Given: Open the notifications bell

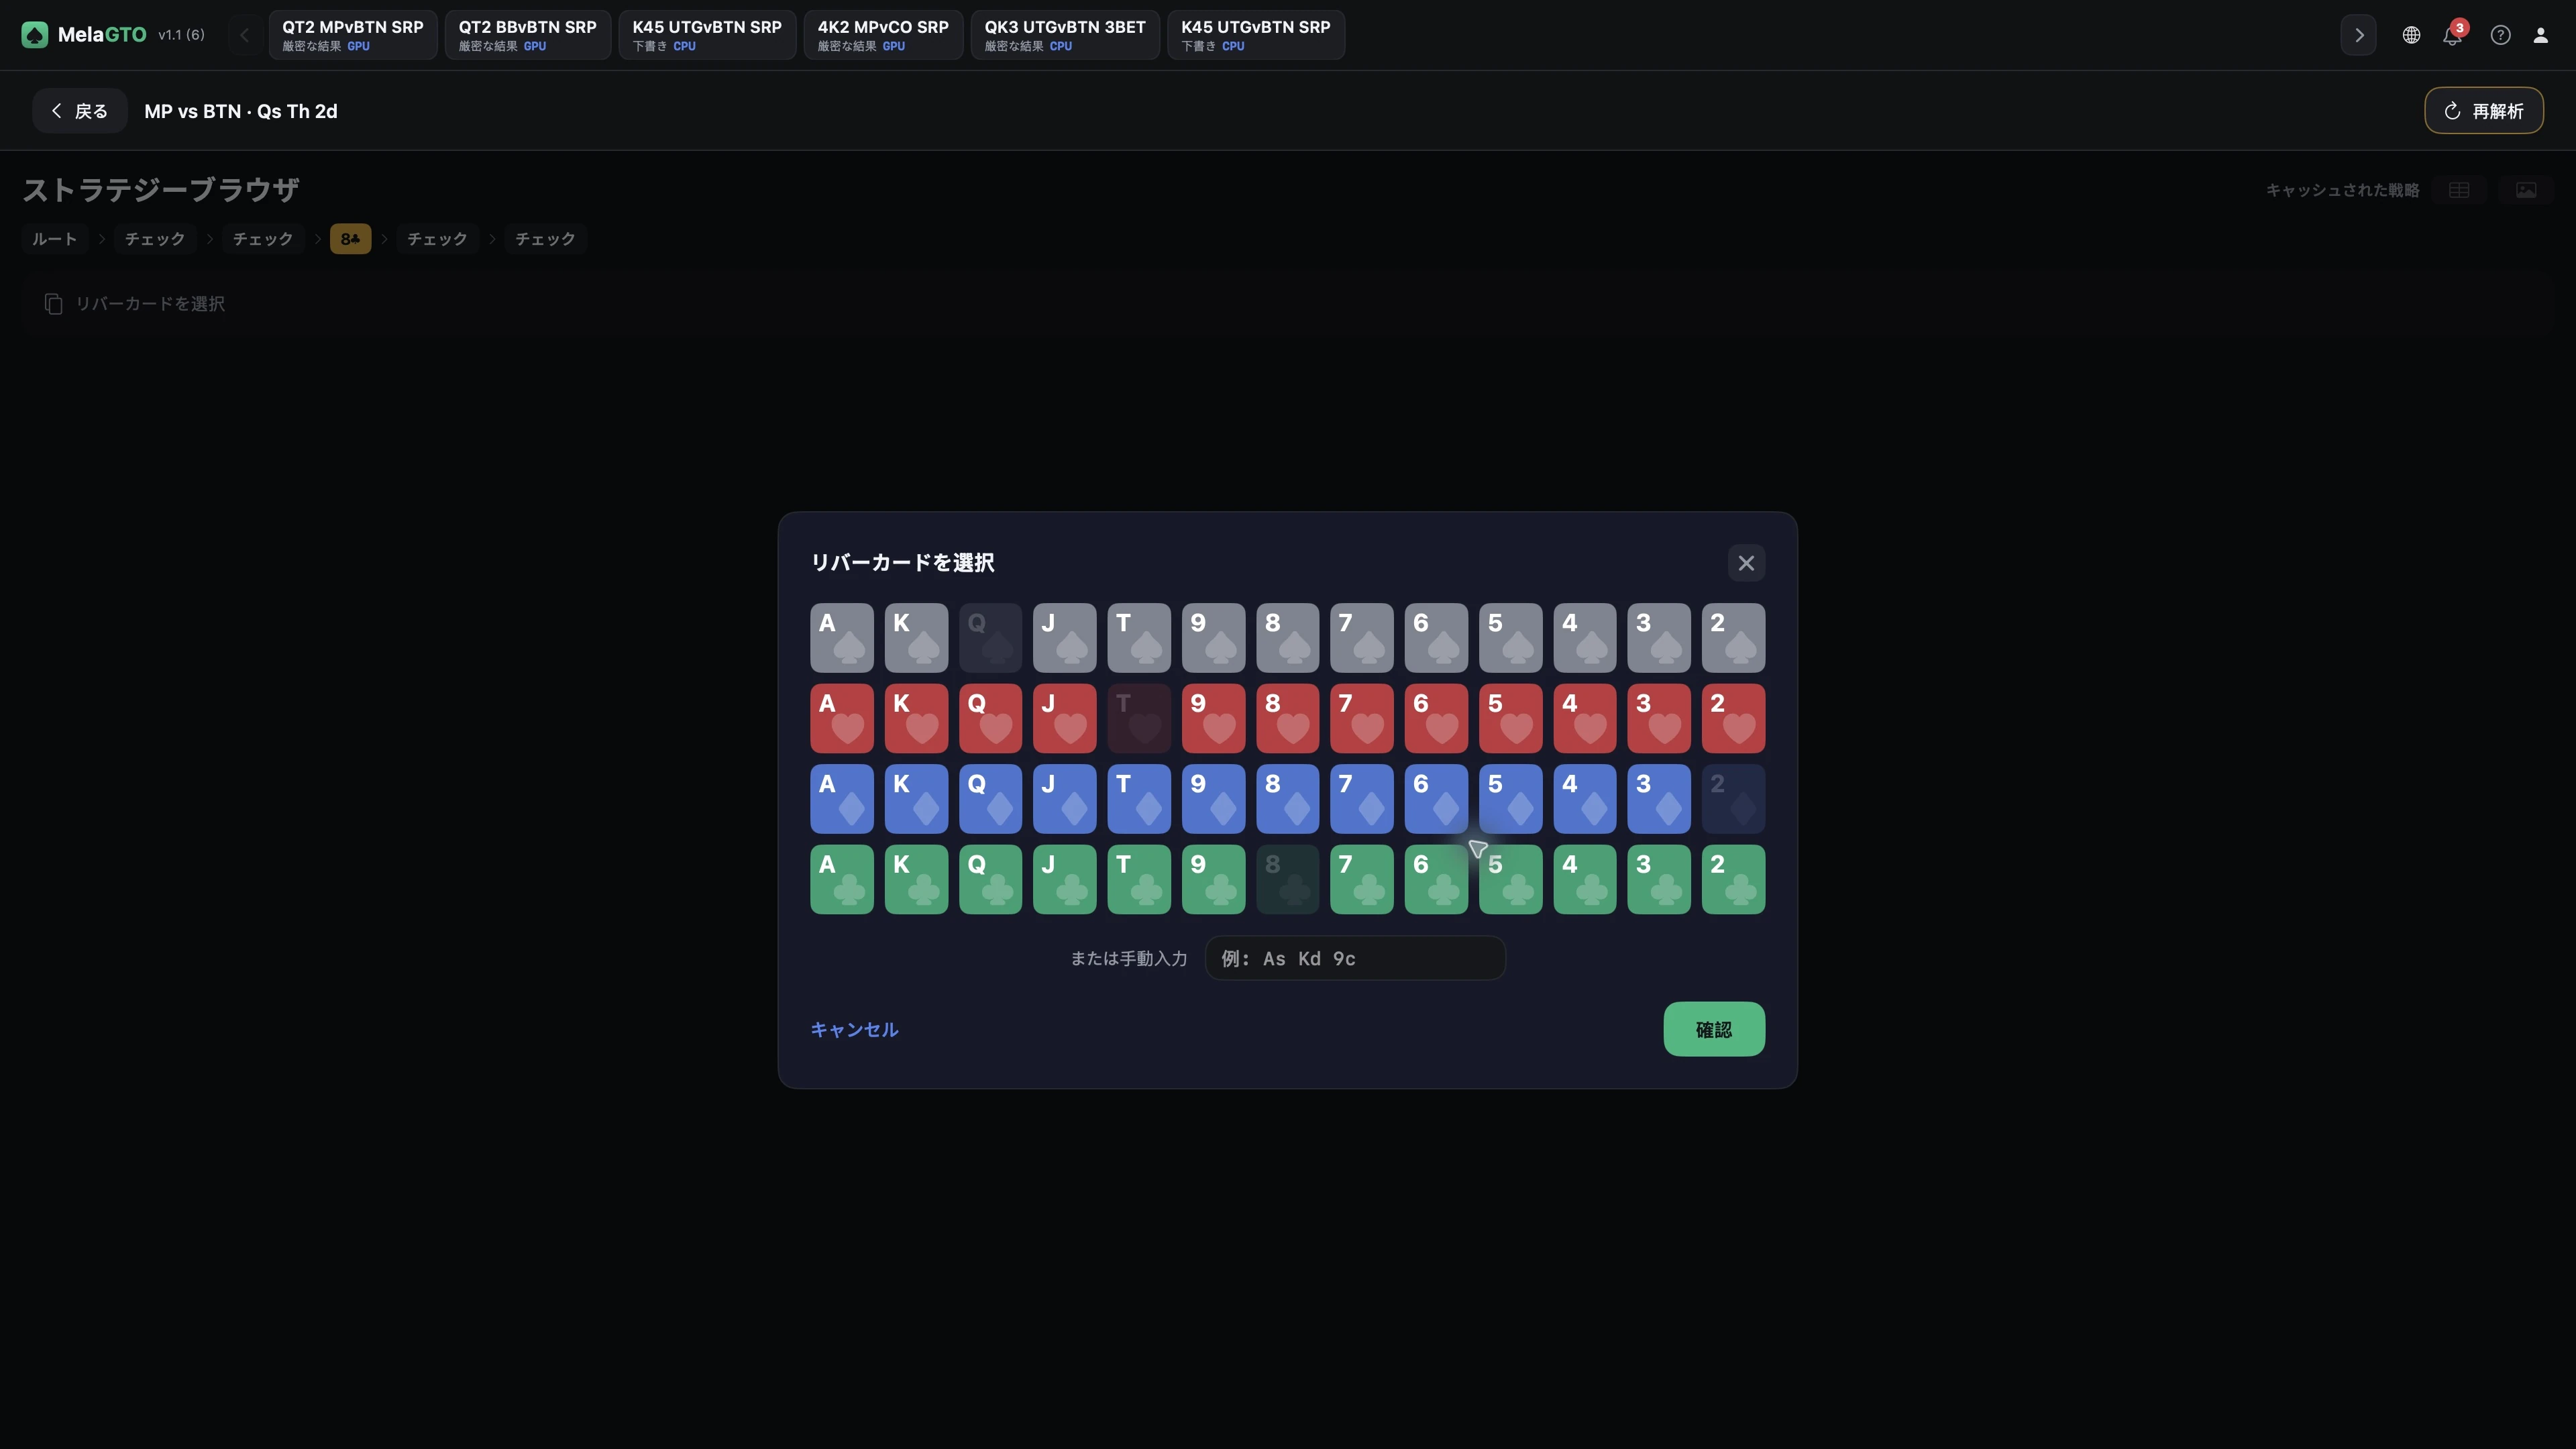Looking at the screenshot, I should [2452, 35].
